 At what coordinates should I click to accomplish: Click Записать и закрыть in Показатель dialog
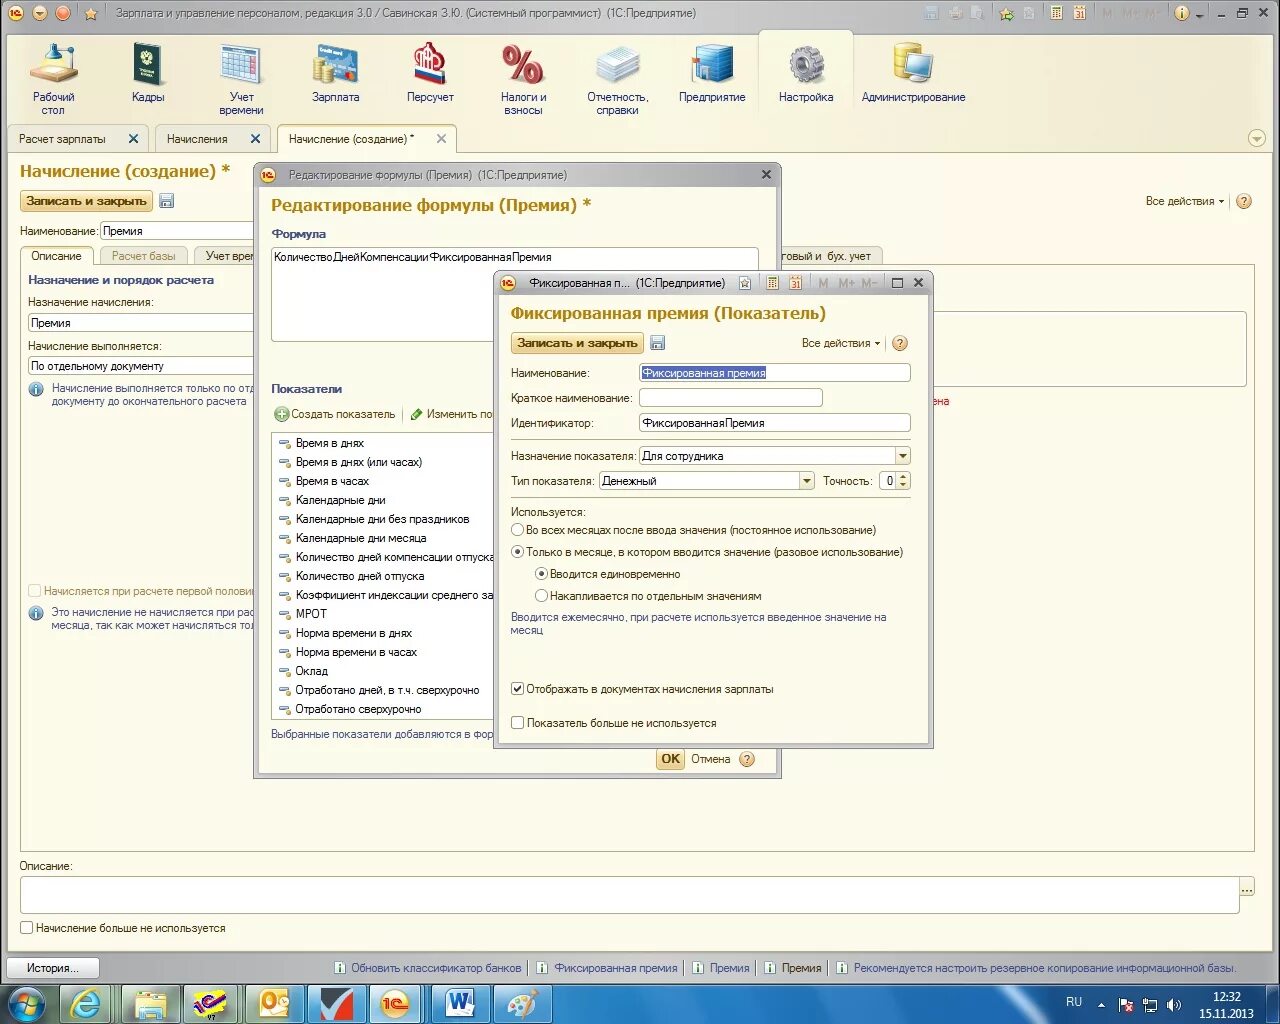coord(577,343)
